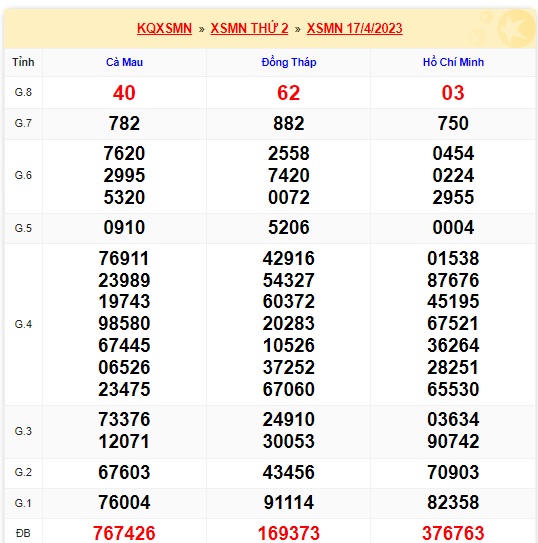Select G.2 number 43456
538x543 pixels.
pos(289,472)
